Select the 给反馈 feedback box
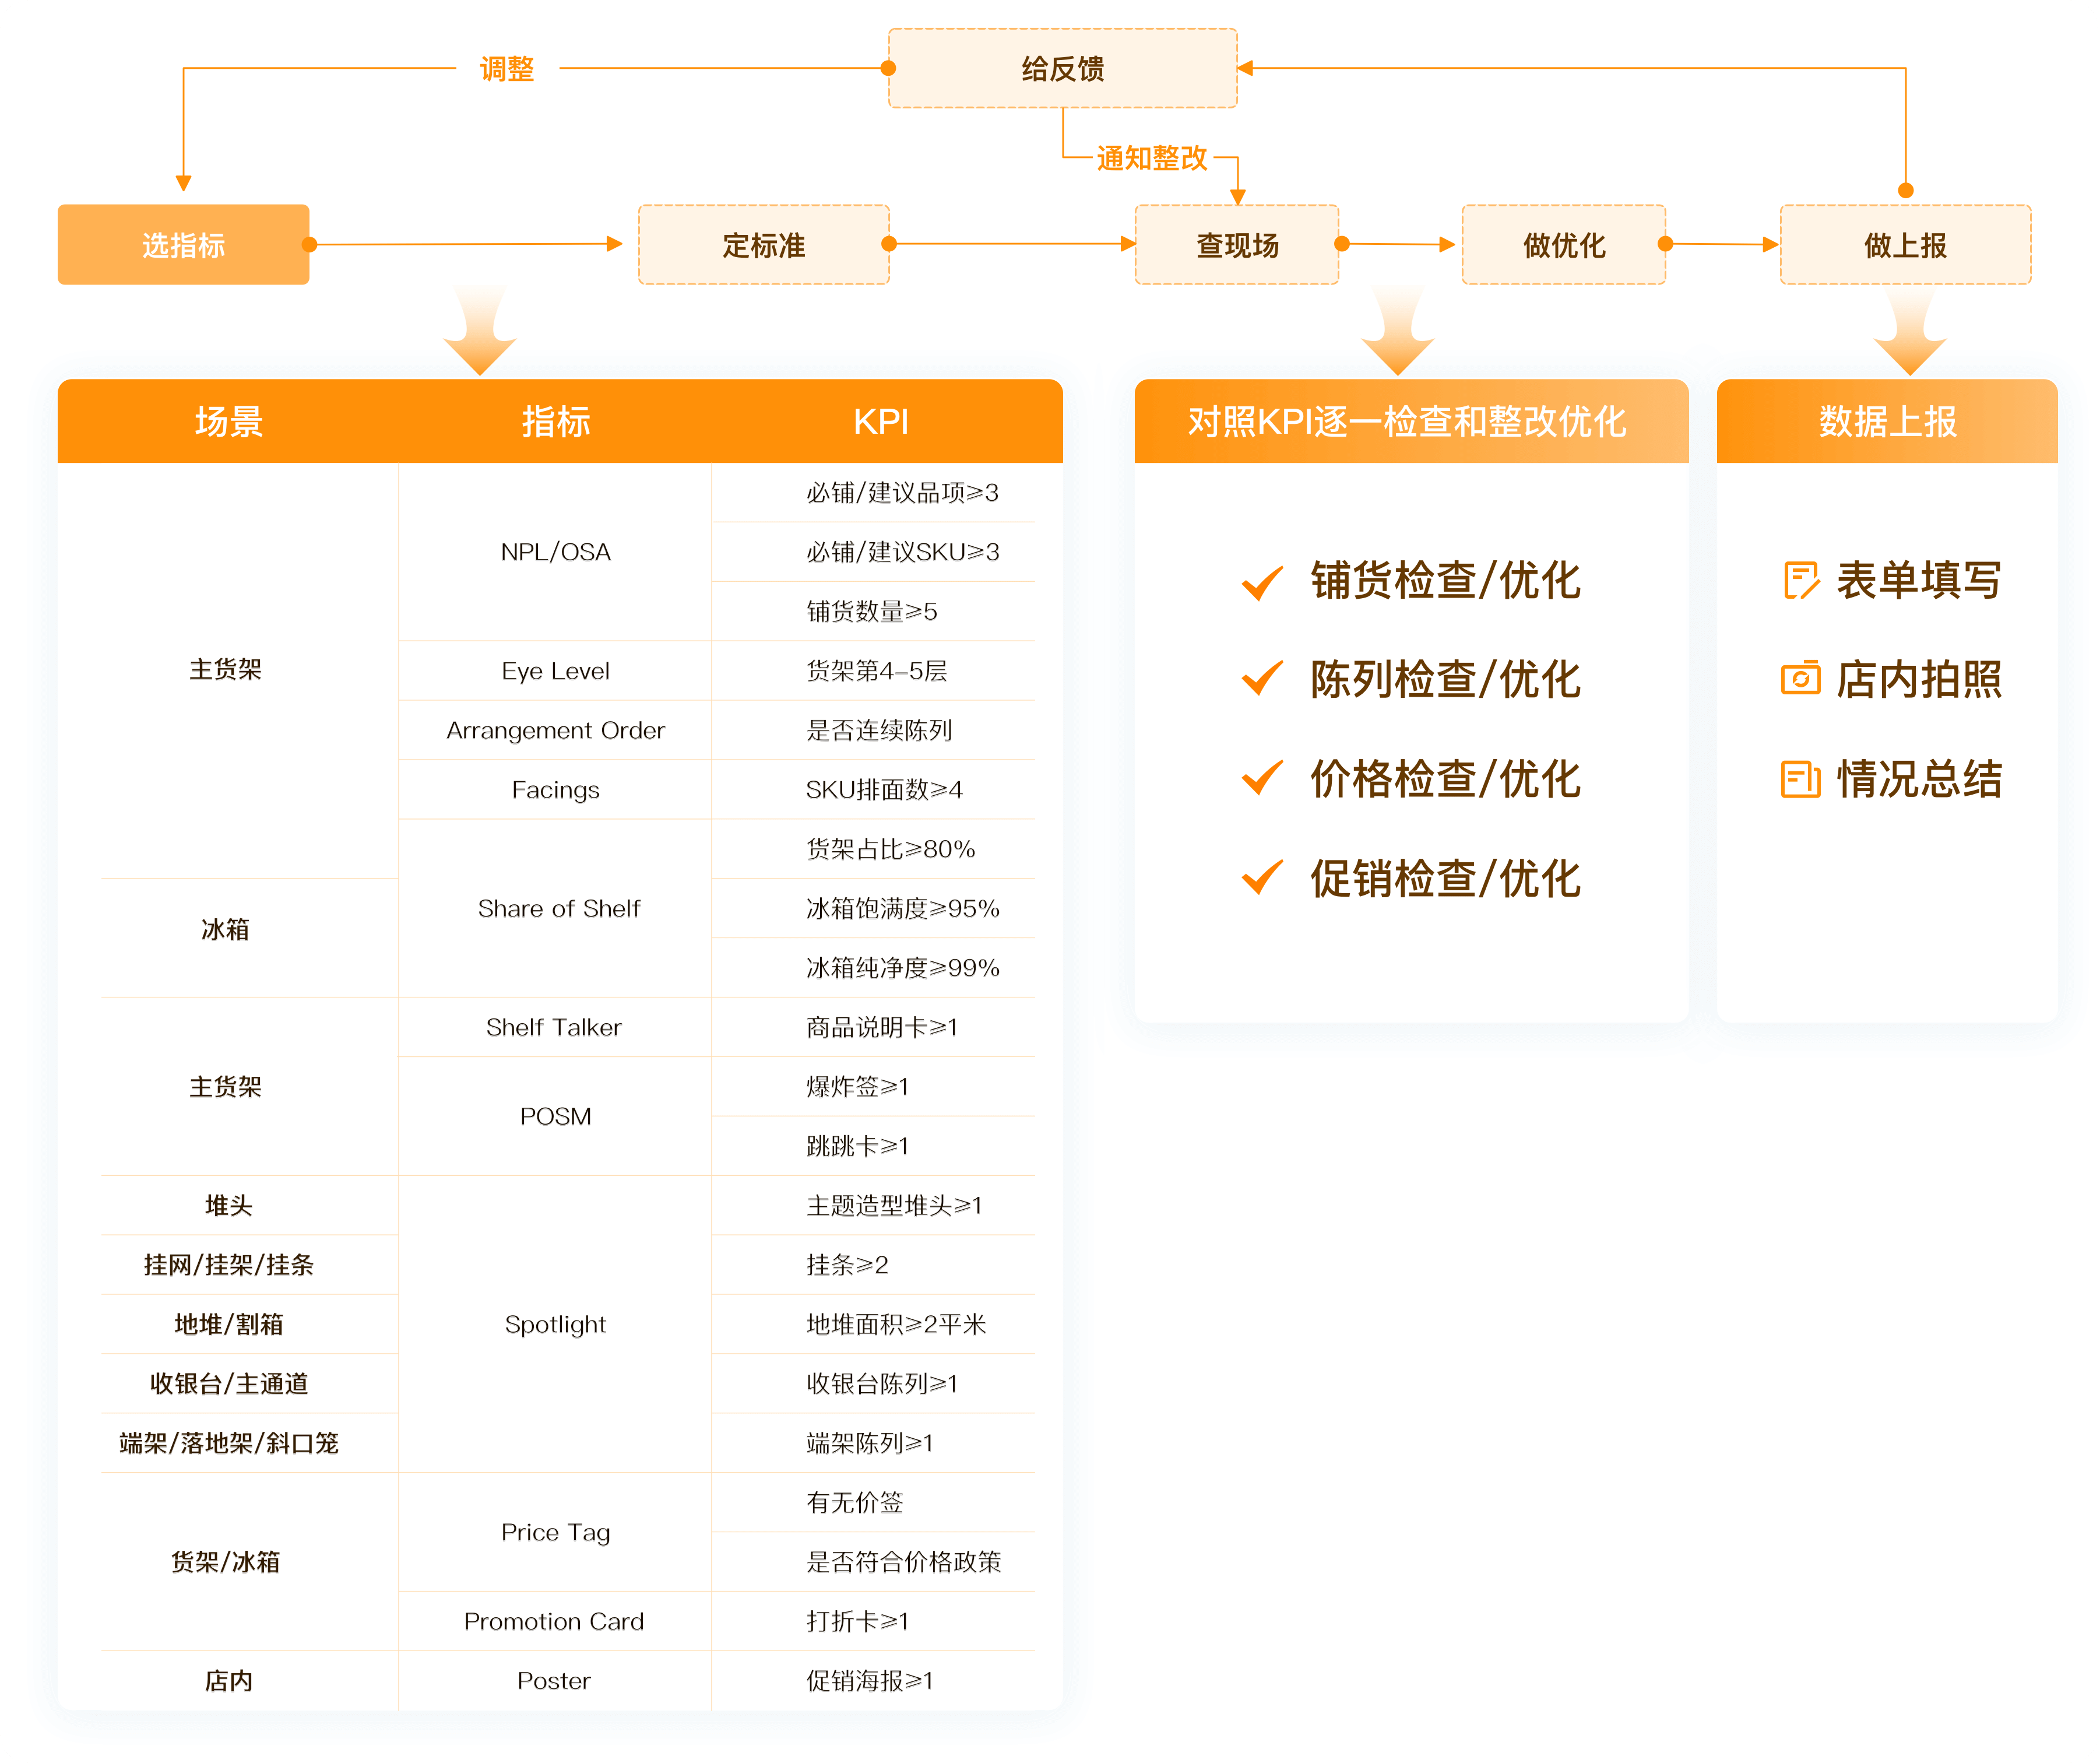The height and width of the screenshot is (1763, 2100). pos(1063,68)
